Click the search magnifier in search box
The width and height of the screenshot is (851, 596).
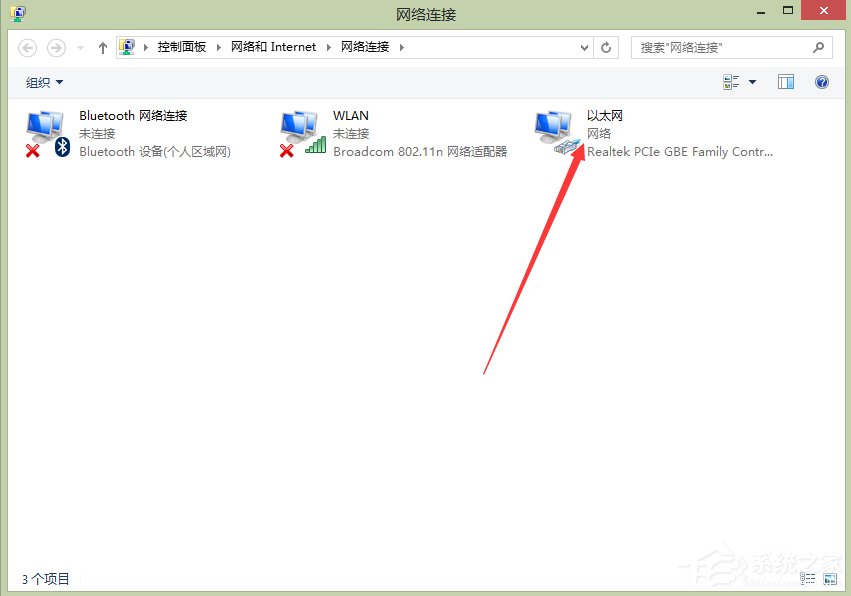[x=818, y=47]
